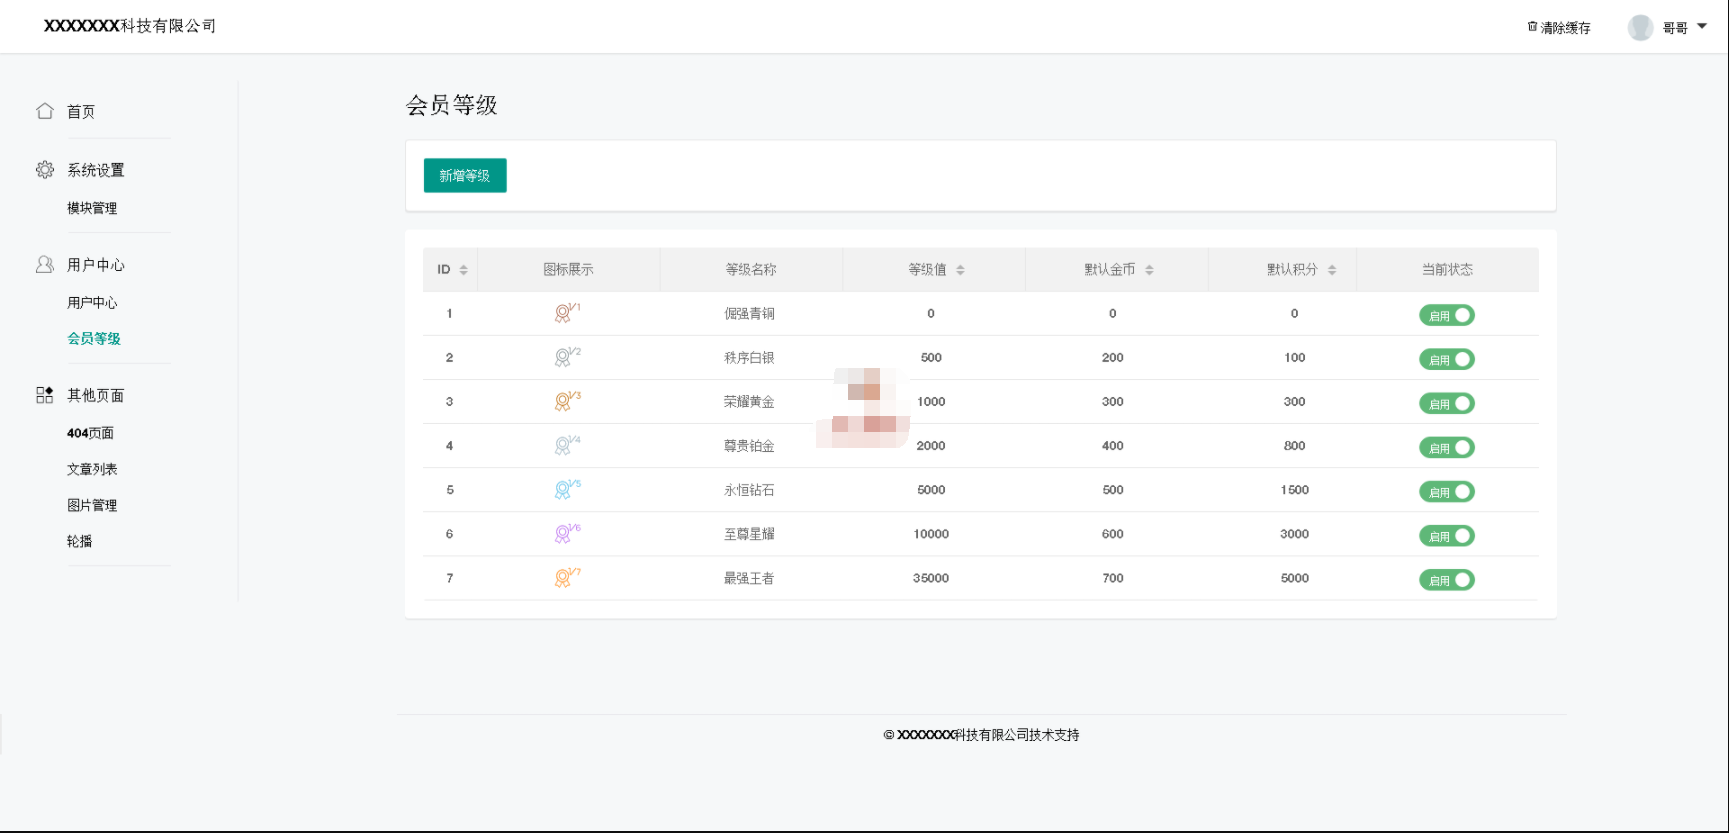The width and height of the screenshot is (1729, 833).
Task: Click the V5 diamond level badge icon
Action: coord(566,490)
